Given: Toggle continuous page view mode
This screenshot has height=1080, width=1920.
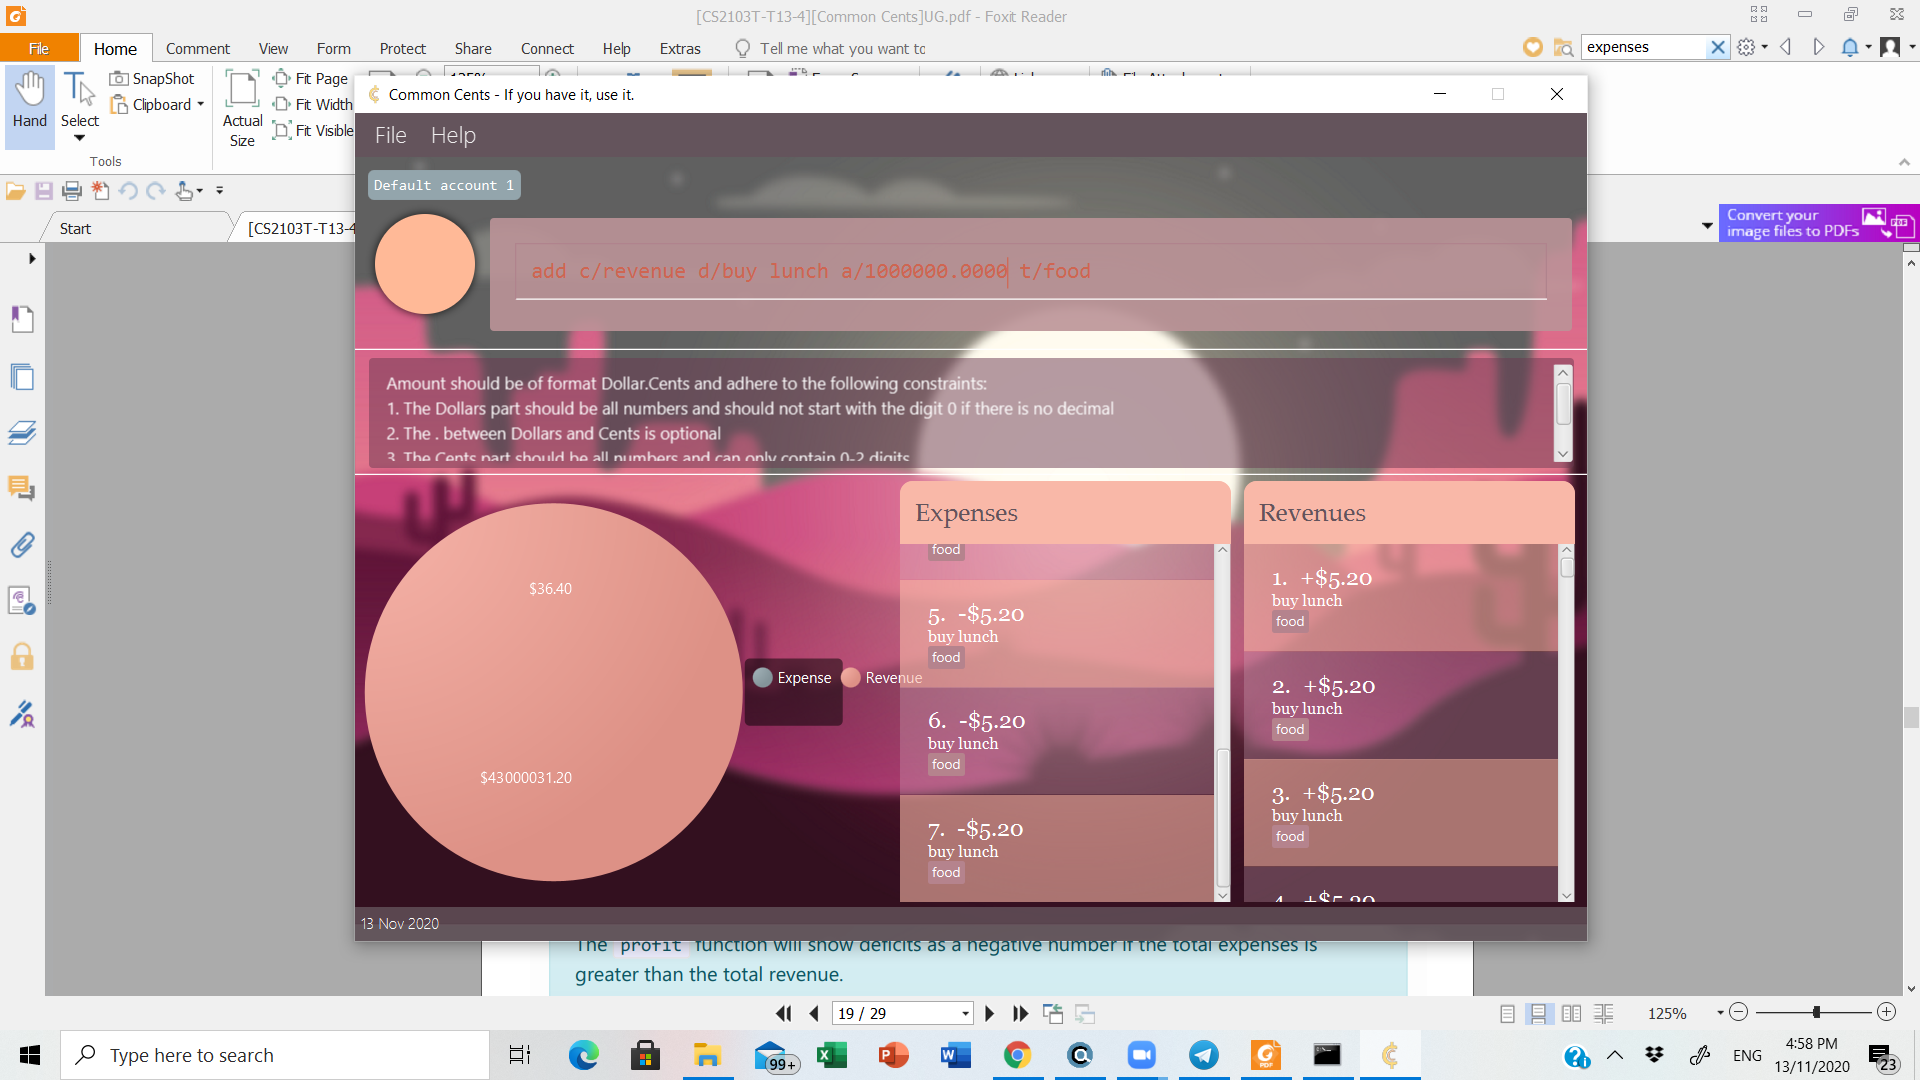Looking at the screenshot, I should [1539, 1013].
